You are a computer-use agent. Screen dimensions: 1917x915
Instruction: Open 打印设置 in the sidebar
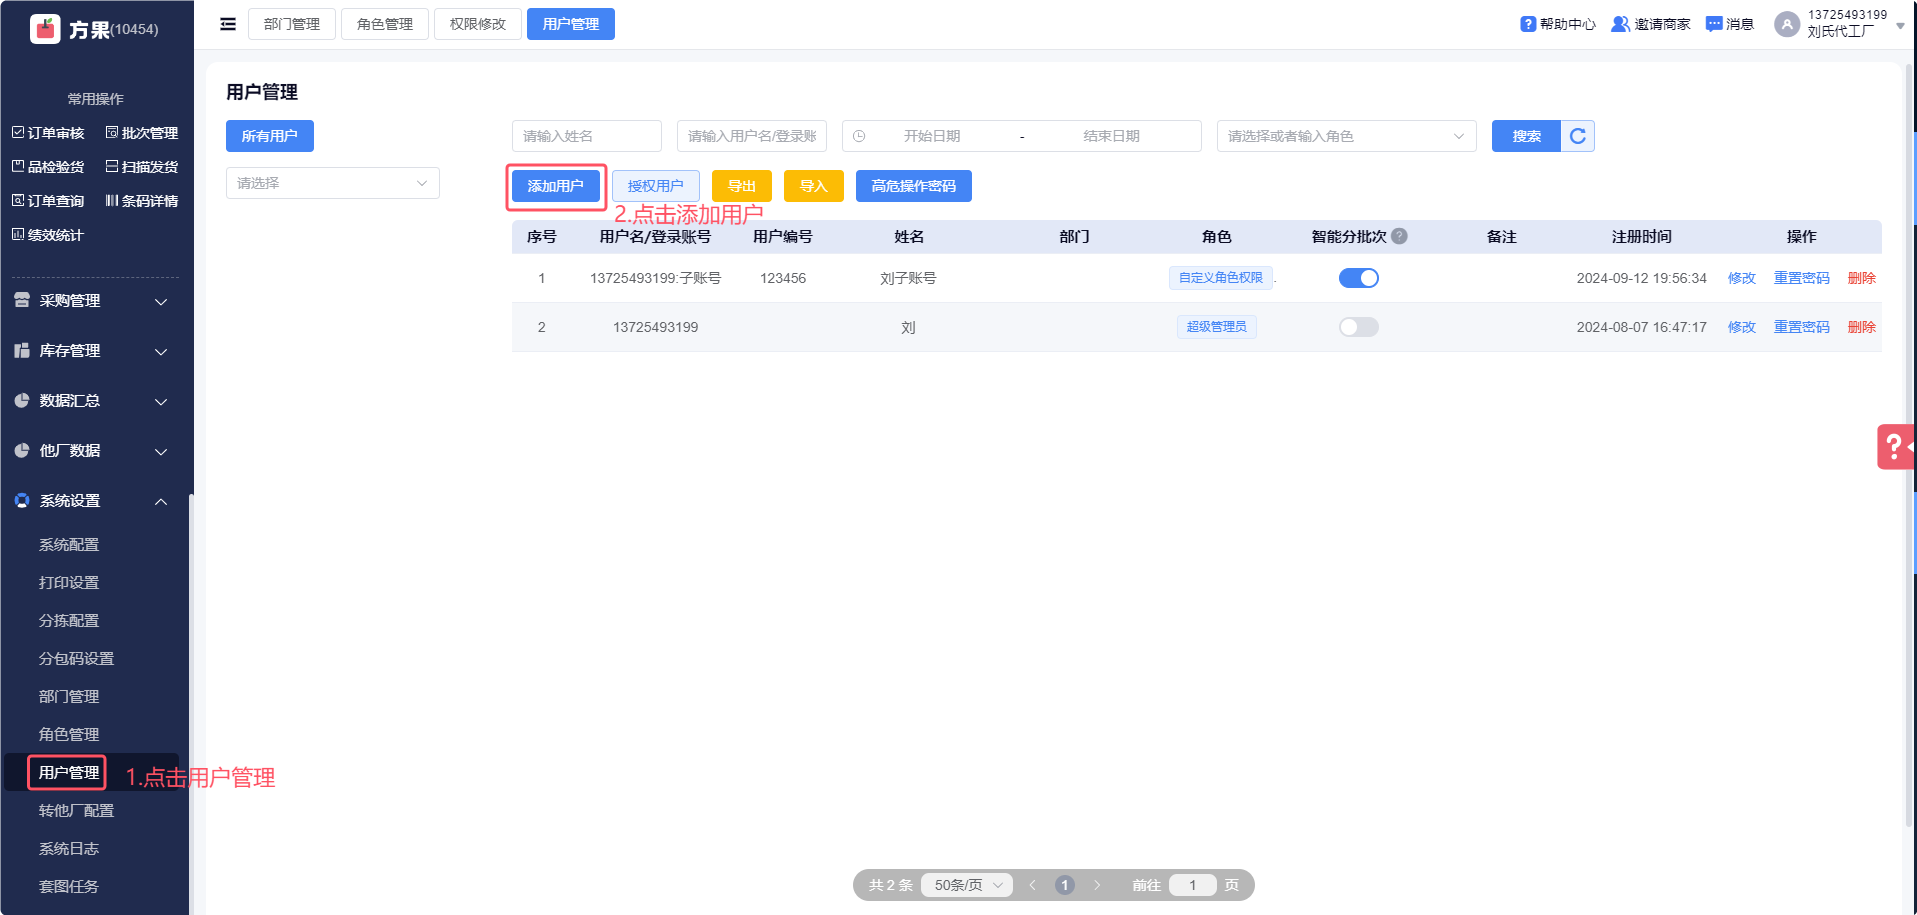[69, 583]
